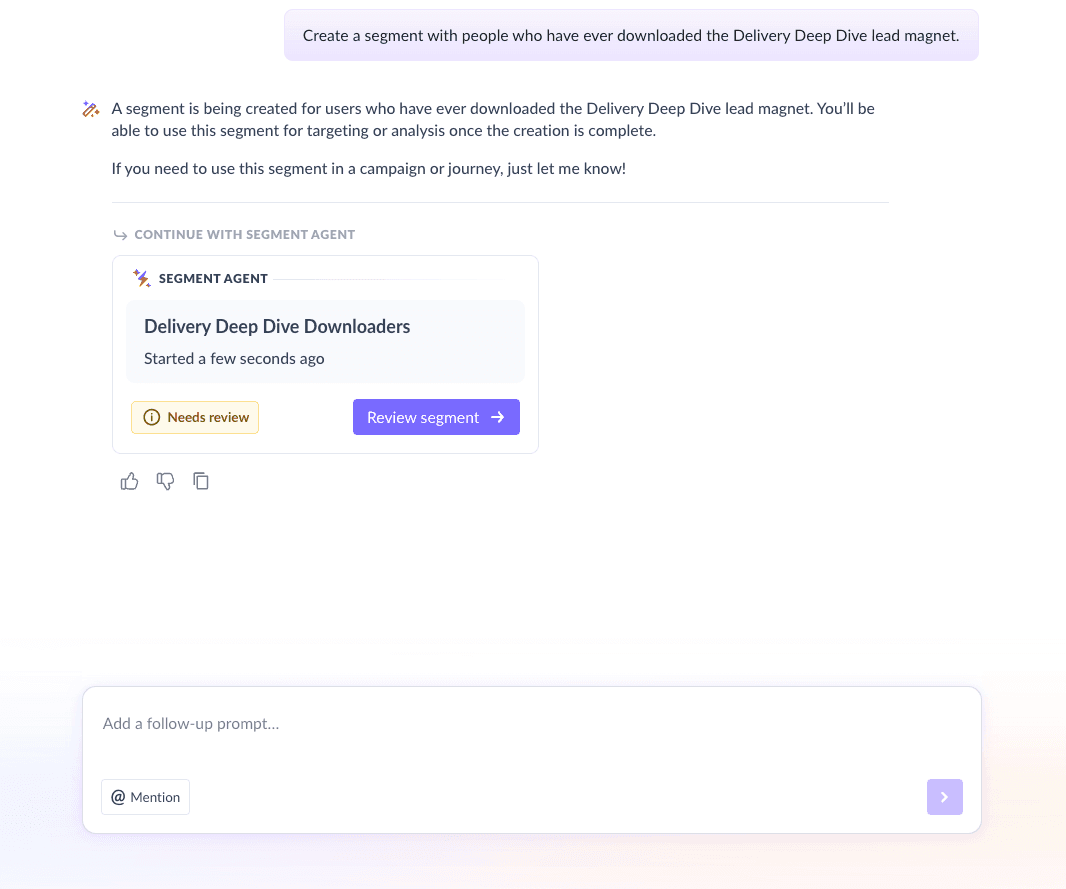Viewport: 1066px width, 889px height.
Task: Toggle thumbs up on the agent response
Action: 129,481
